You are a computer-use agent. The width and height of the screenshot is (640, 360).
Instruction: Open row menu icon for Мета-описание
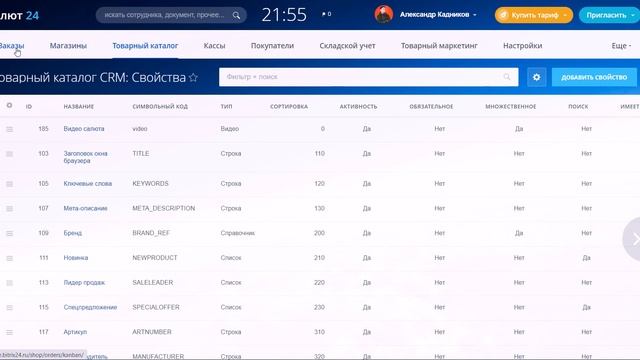point(9,209)
